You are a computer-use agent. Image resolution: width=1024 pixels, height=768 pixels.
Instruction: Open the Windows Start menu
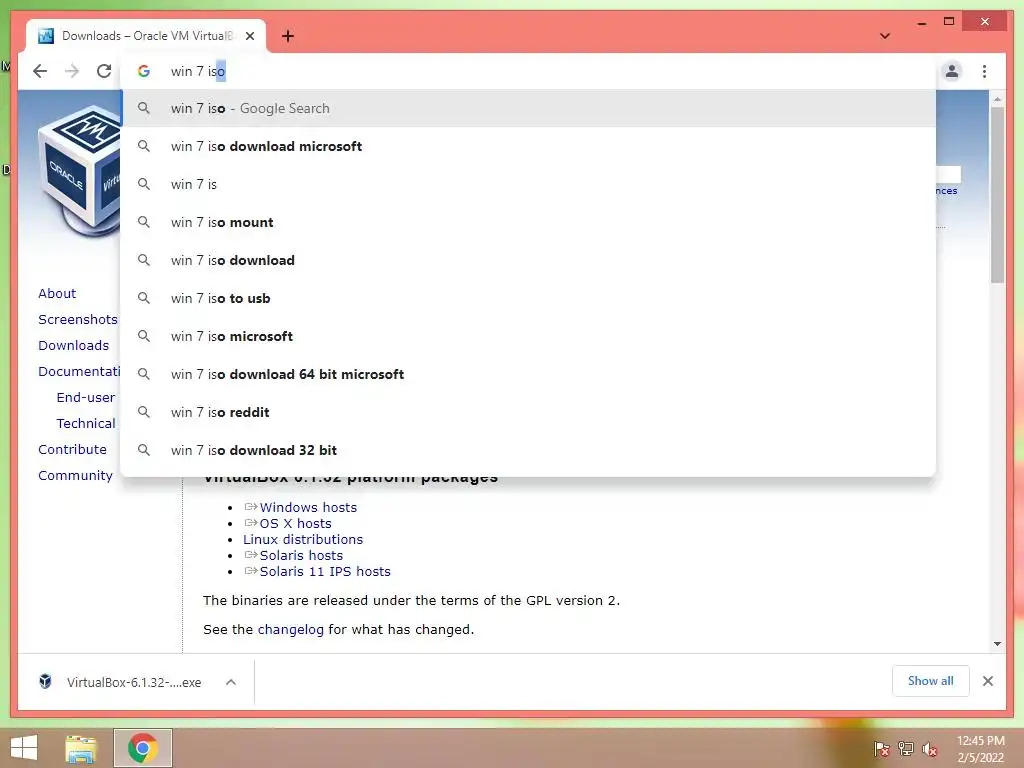click(x=24, y=748)
